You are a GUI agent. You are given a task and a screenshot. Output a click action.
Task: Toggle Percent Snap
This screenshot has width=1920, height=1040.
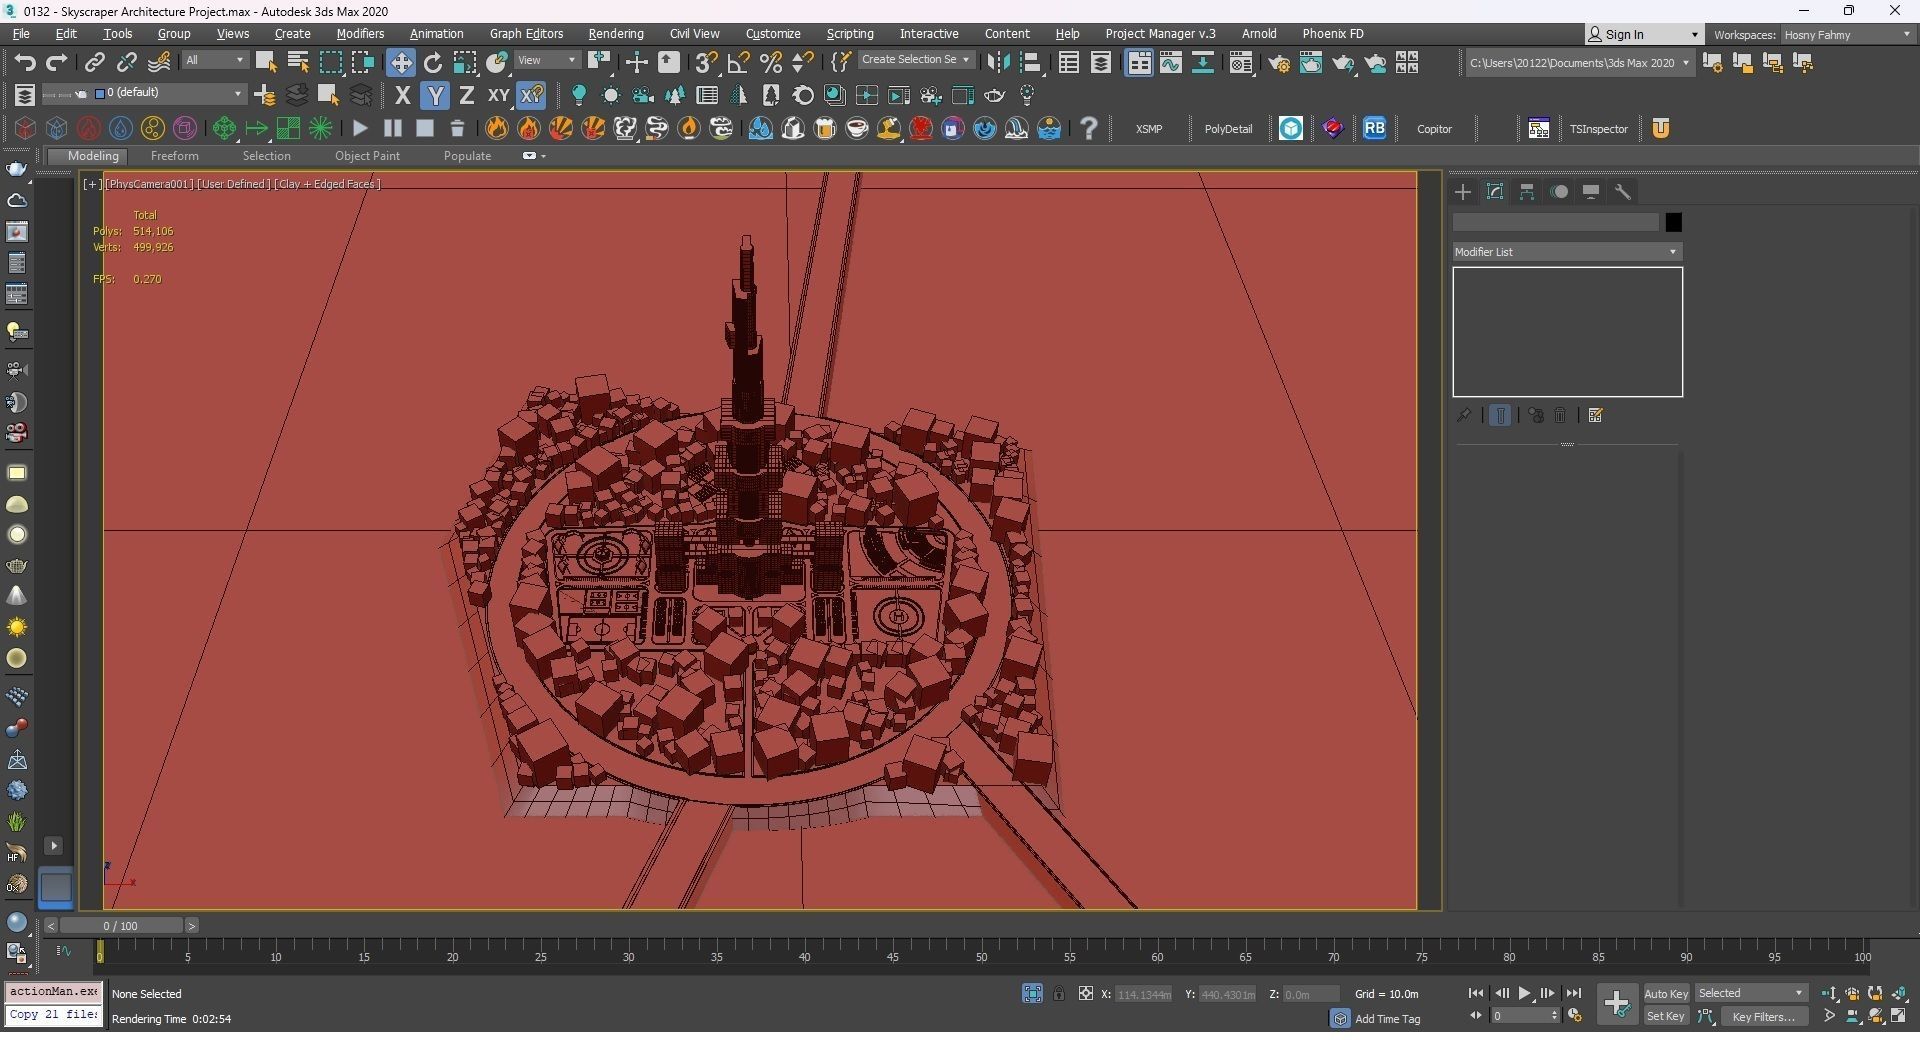(x=770, y=63)
